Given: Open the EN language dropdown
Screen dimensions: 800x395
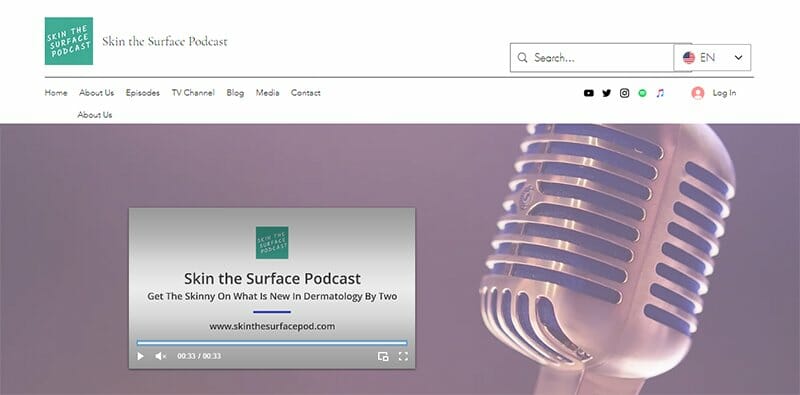Looking at the screenshot, I should tap(712, 58).
